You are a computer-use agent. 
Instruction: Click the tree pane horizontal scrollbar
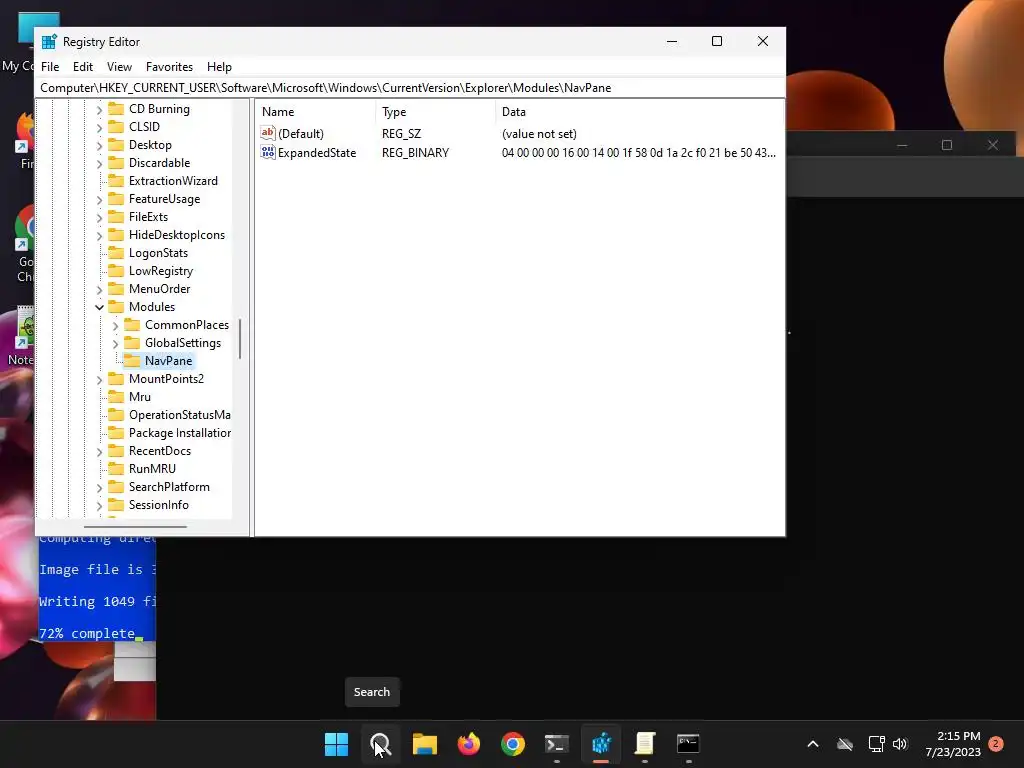pyautogui.click(x=135, y=526)
